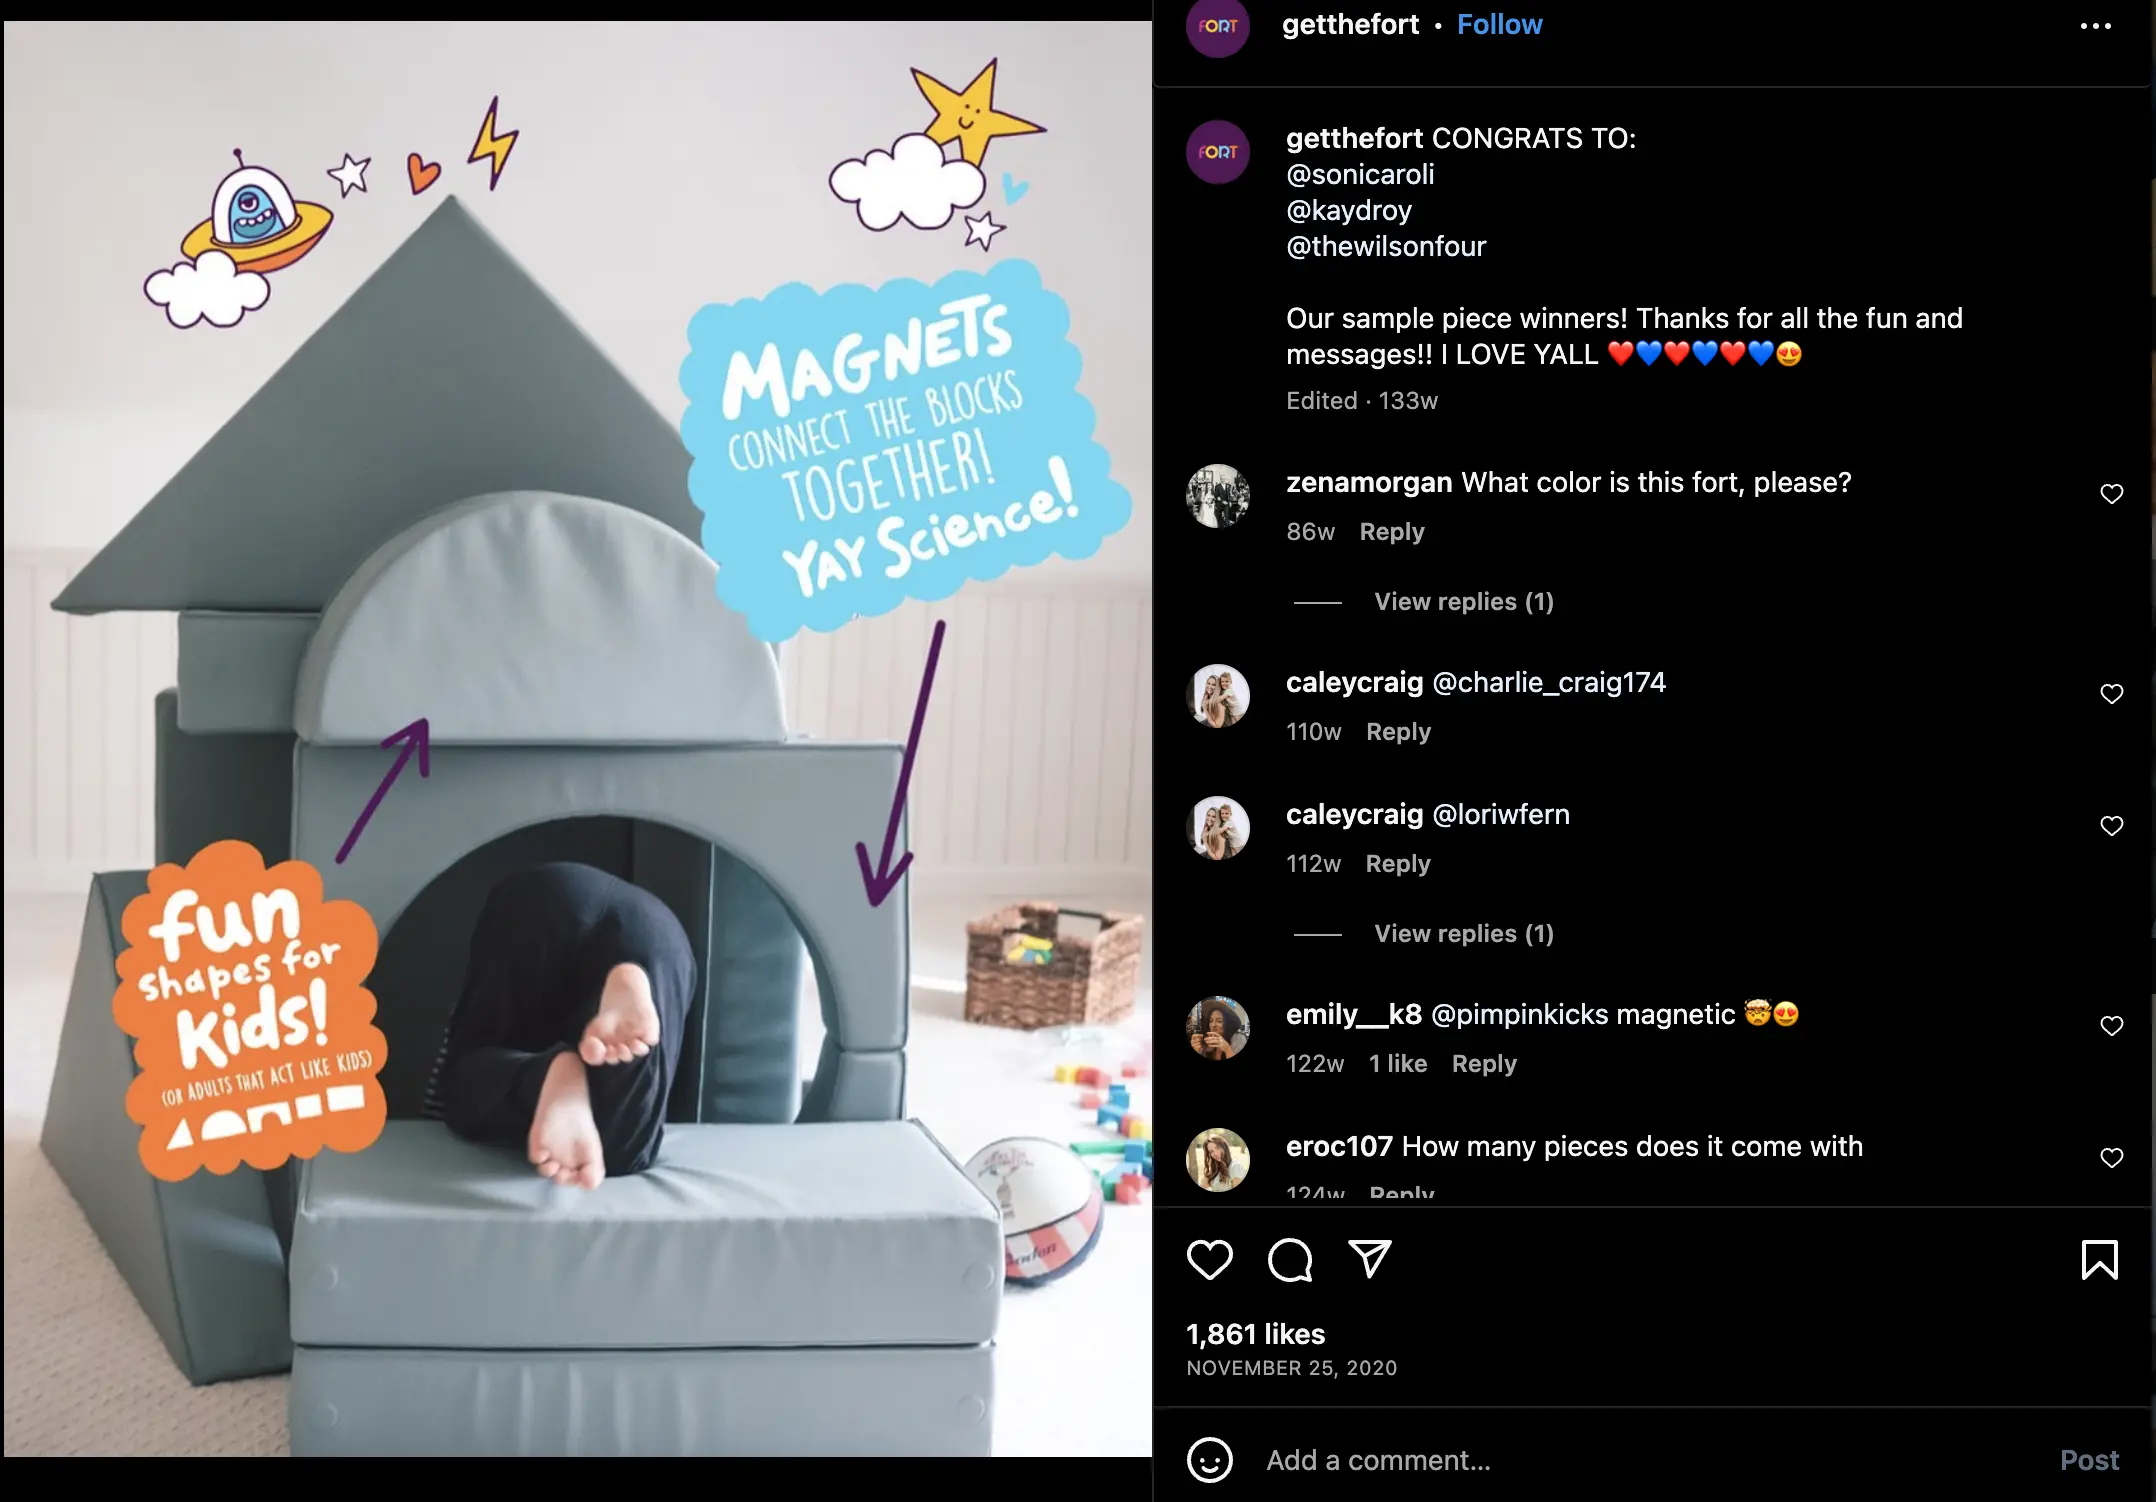2156x1502 pixels.
Task: Open comments via speech bubble icon
Action: [1290, 1260]
